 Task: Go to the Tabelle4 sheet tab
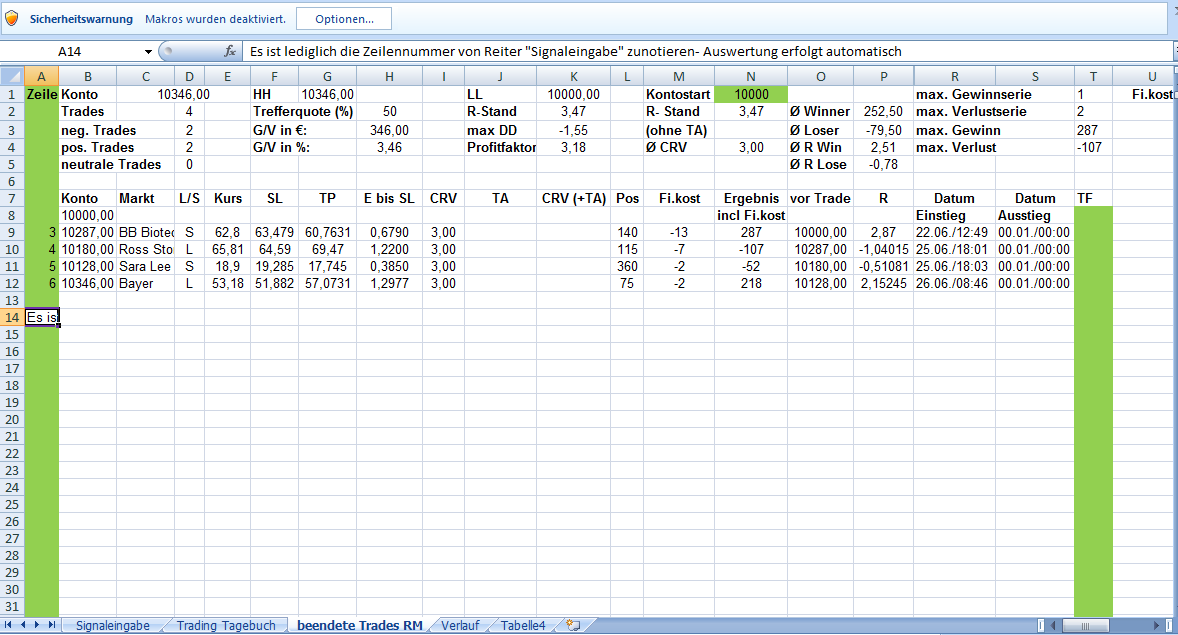523,625
